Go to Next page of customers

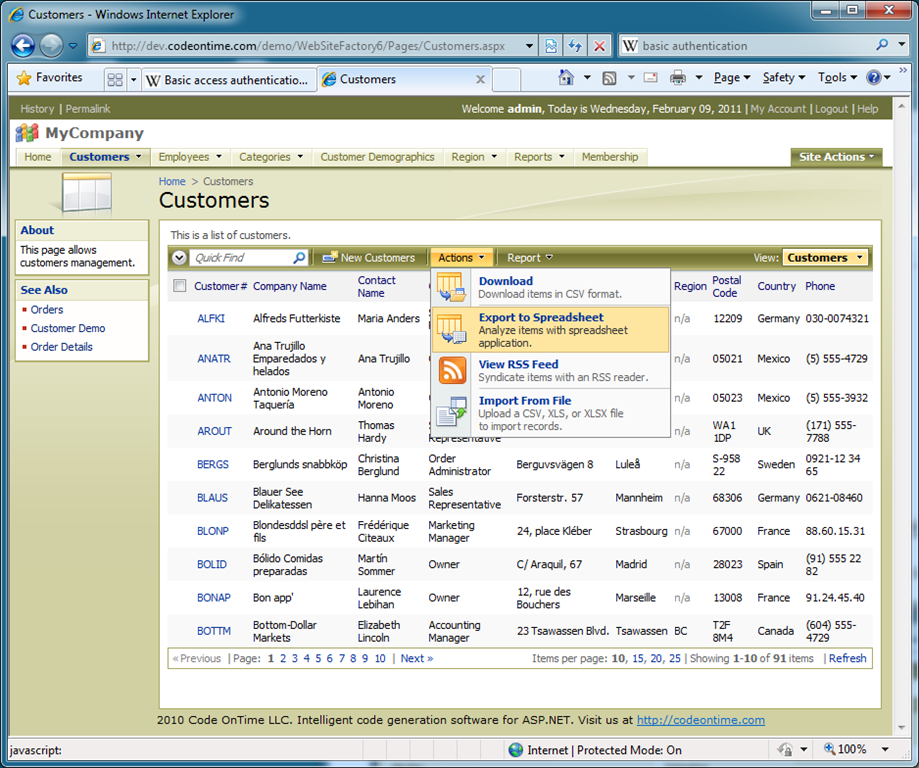(417, 658)
